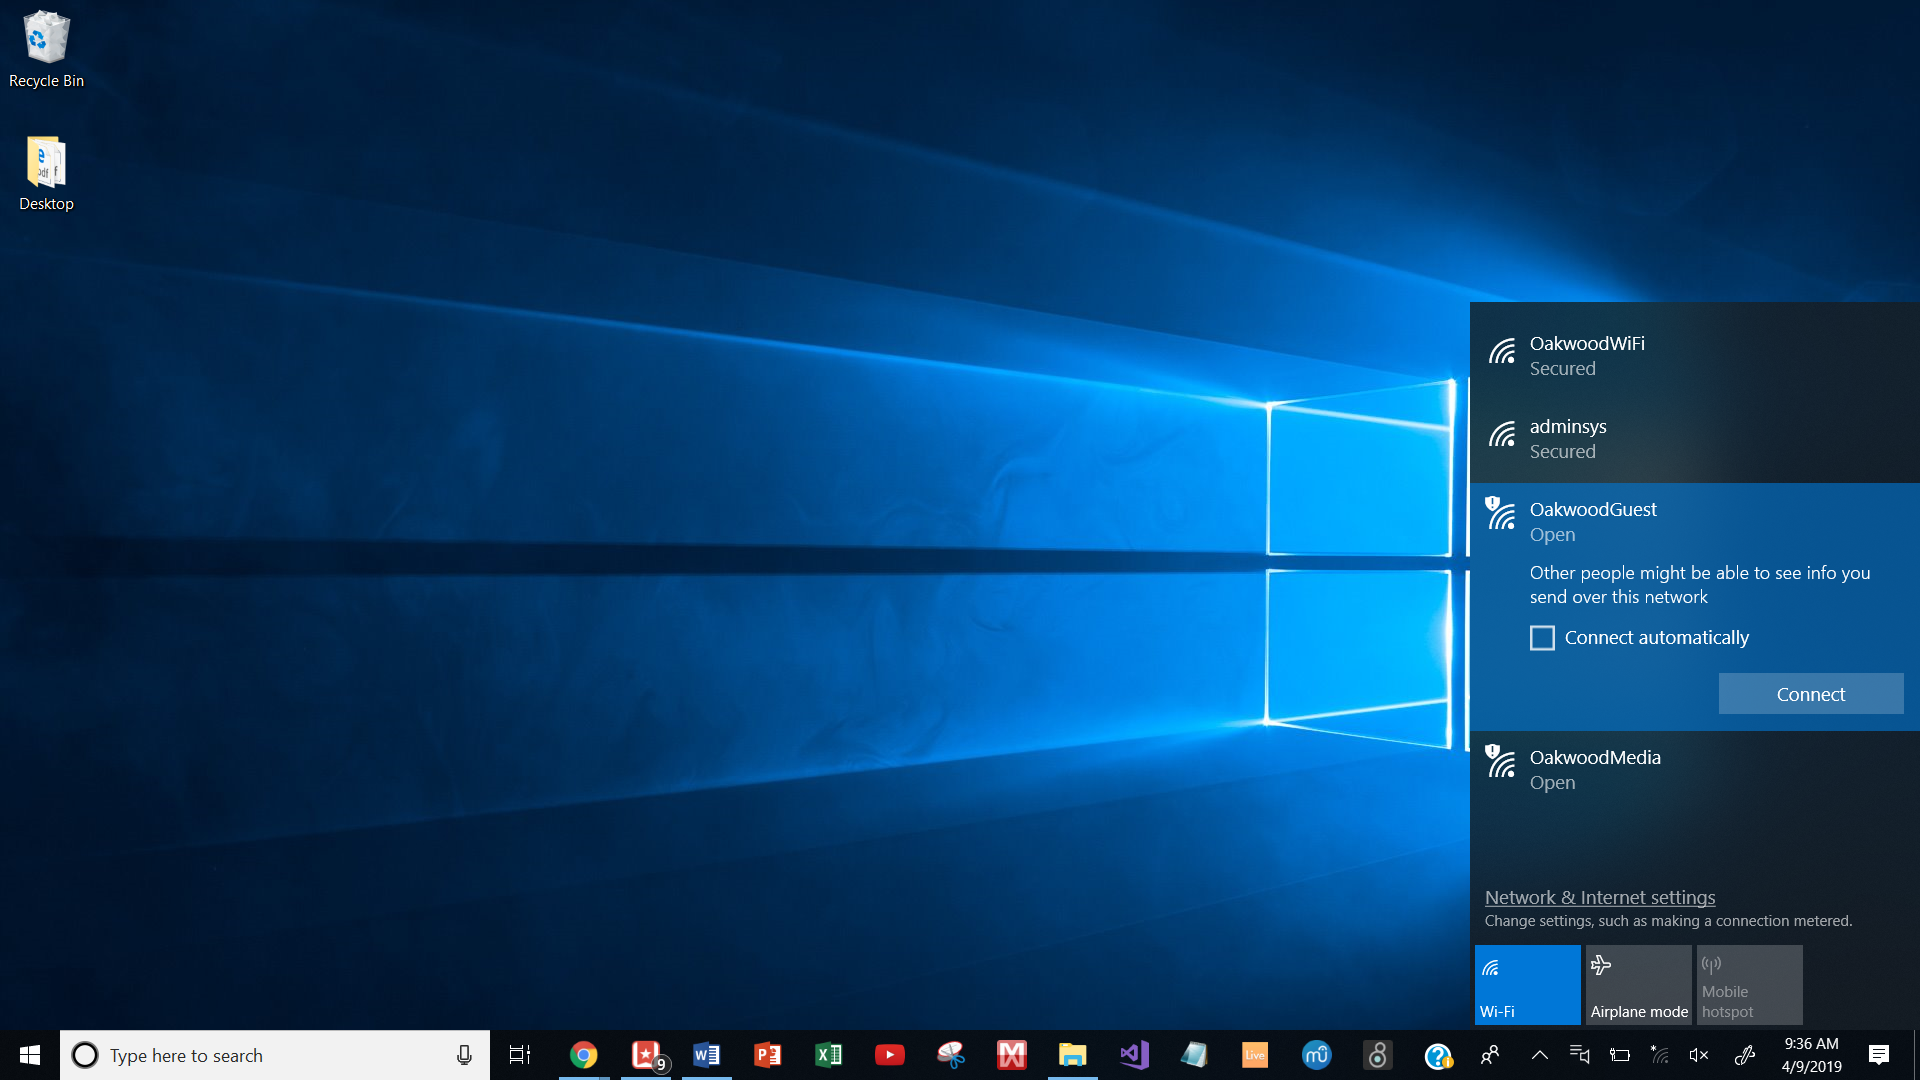1920x1080 pixels.
Task: Open Action Center from the system tray
Action: click(x=1878, y=1054)
